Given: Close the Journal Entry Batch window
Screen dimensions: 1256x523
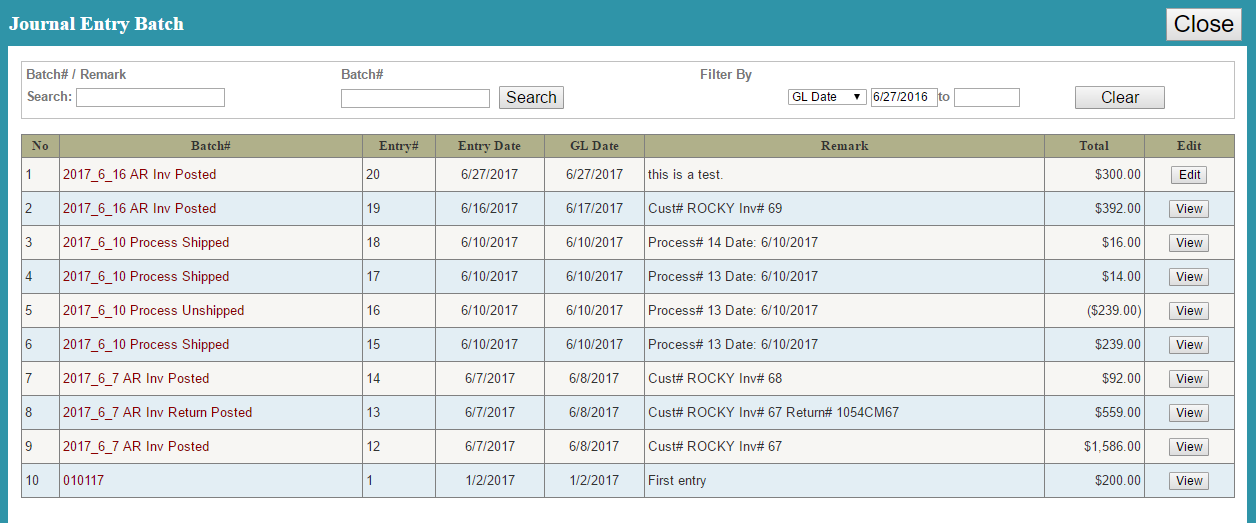Looking at the screenshot, I should point(1203,24).
